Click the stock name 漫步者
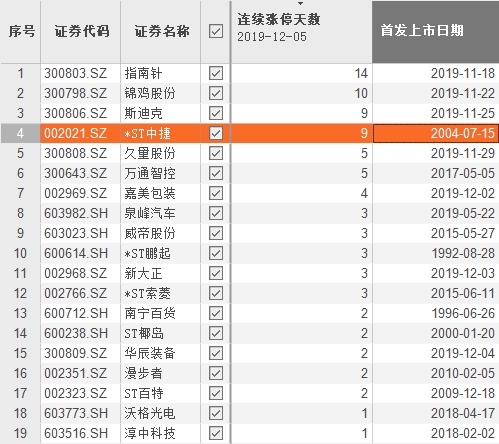499x444 pixels. 143,373
